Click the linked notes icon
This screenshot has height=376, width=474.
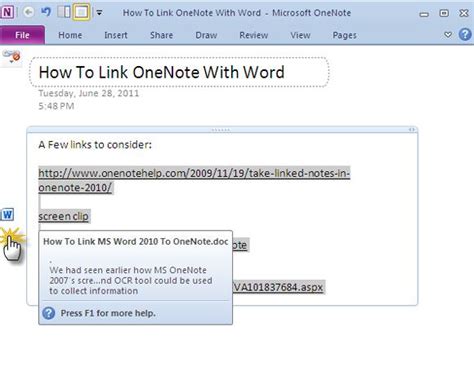(12, 57)
